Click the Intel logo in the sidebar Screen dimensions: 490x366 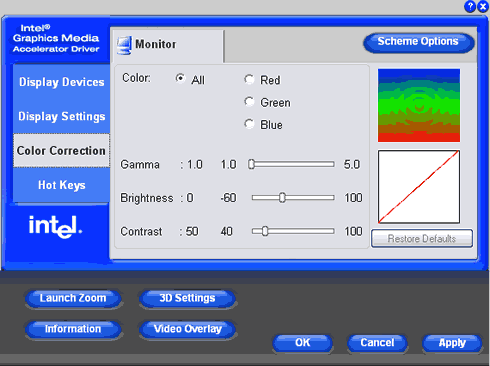click(x=55, y=226)
